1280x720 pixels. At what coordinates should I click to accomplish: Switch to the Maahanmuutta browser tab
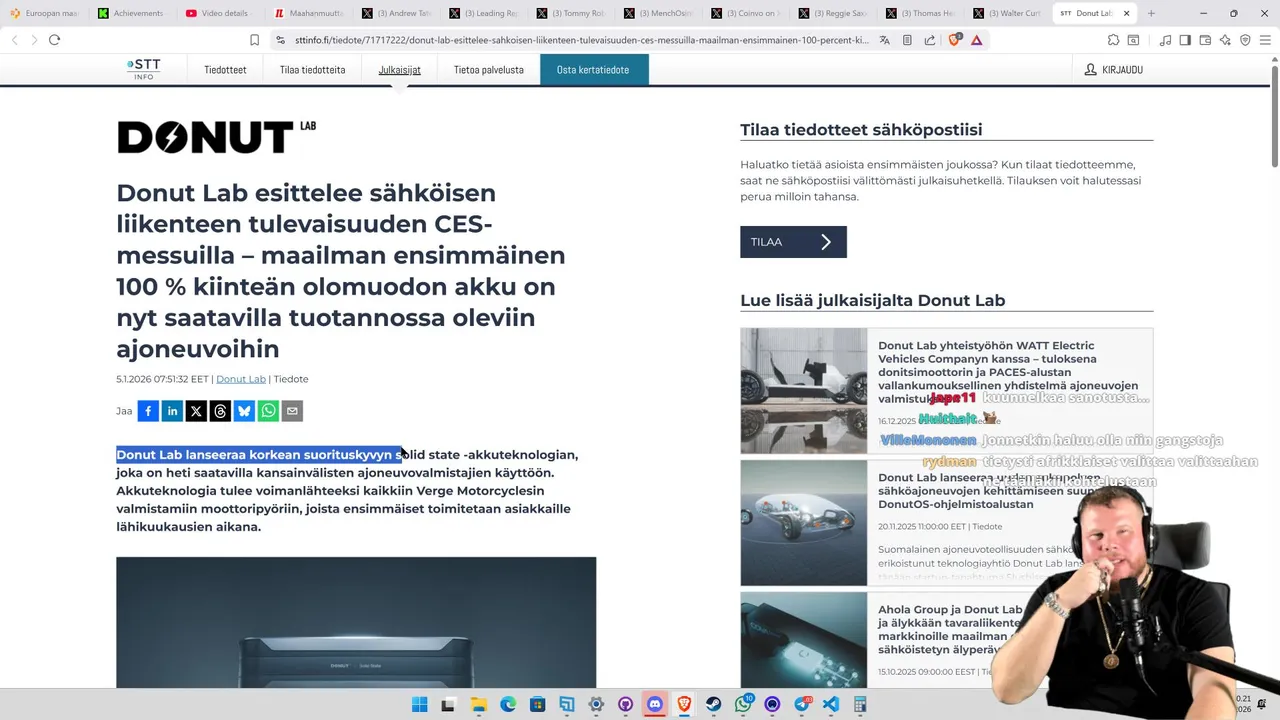[306, 13]
